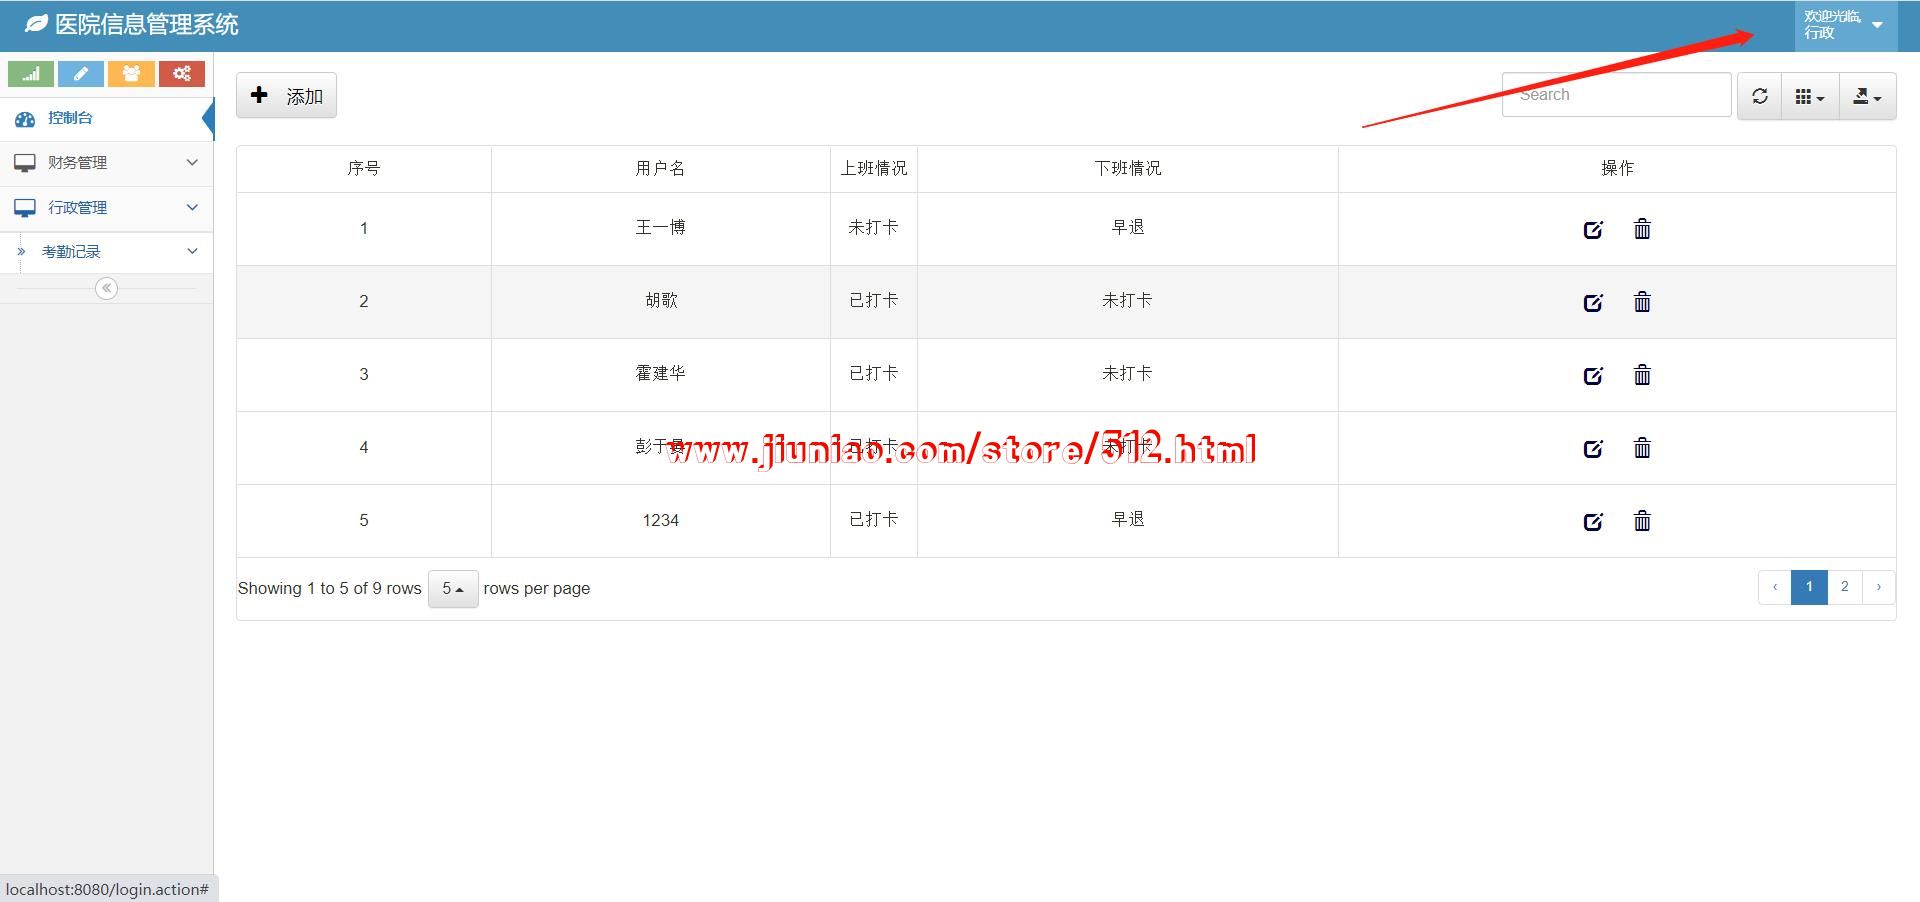The width and height of the screenshot is (1920, 902).
Task: Click the 操作 column header
Action: coord(1617,169)
